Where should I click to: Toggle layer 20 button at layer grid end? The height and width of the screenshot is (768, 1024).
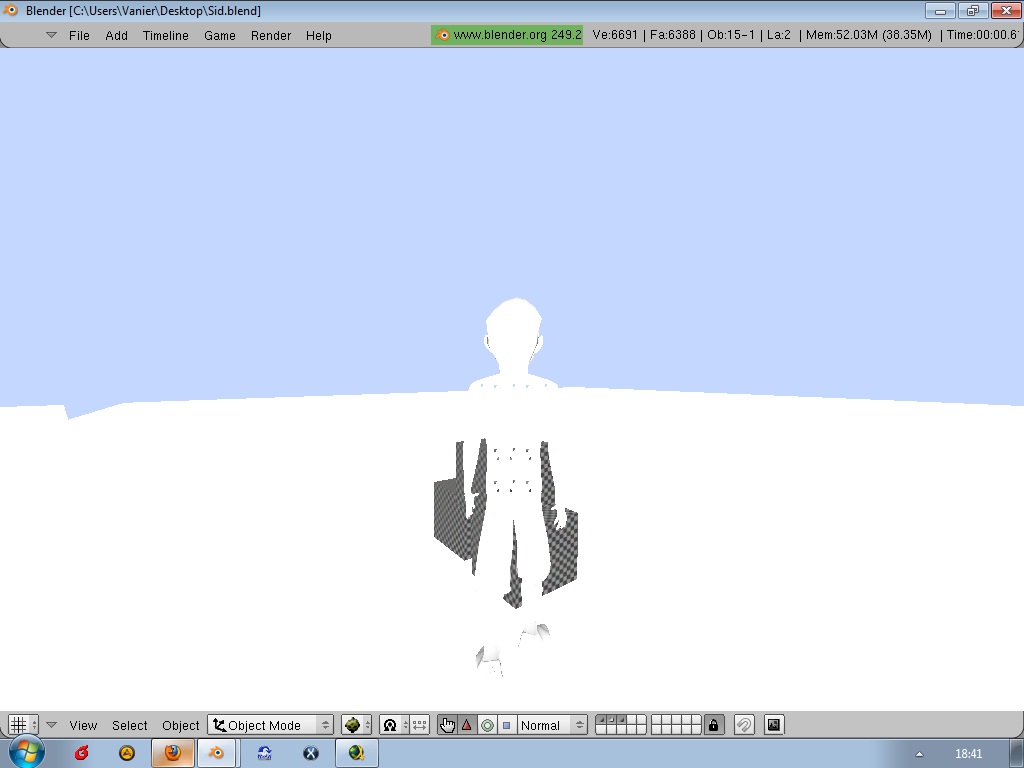[x=696, y=729]
